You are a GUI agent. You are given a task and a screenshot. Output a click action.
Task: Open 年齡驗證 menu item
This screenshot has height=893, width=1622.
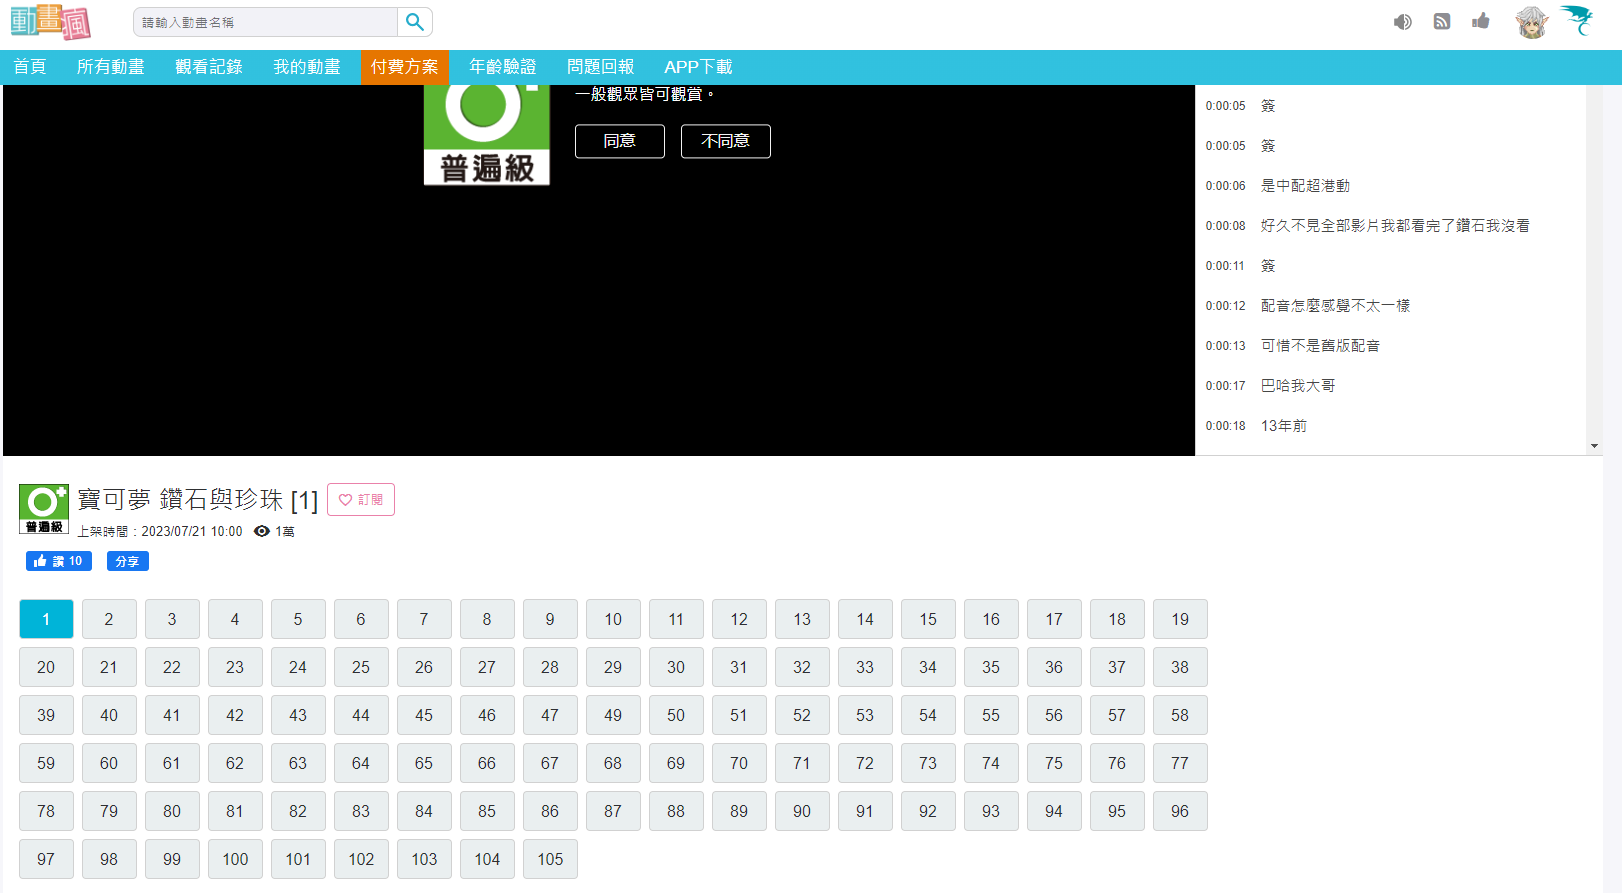(x=503, y=67)
